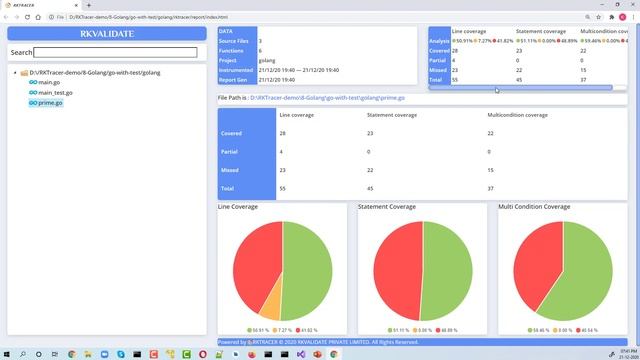Image resolution: width=640 pixels, height=360 pixels.
Task: Close the RKTRACER tab
Action: [76, 5]
